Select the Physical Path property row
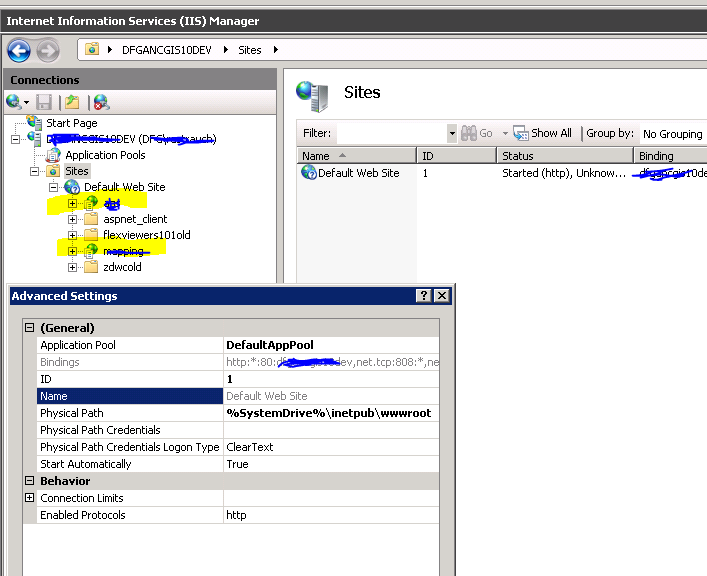The width and height of the screenshot is (707, 576). pyautogui.click(x=238, y=413)
